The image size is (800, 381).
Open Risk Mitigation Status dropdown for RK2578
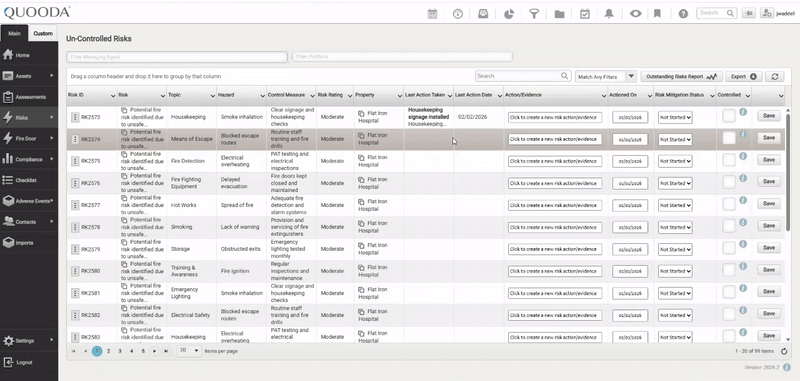point(675,227)
